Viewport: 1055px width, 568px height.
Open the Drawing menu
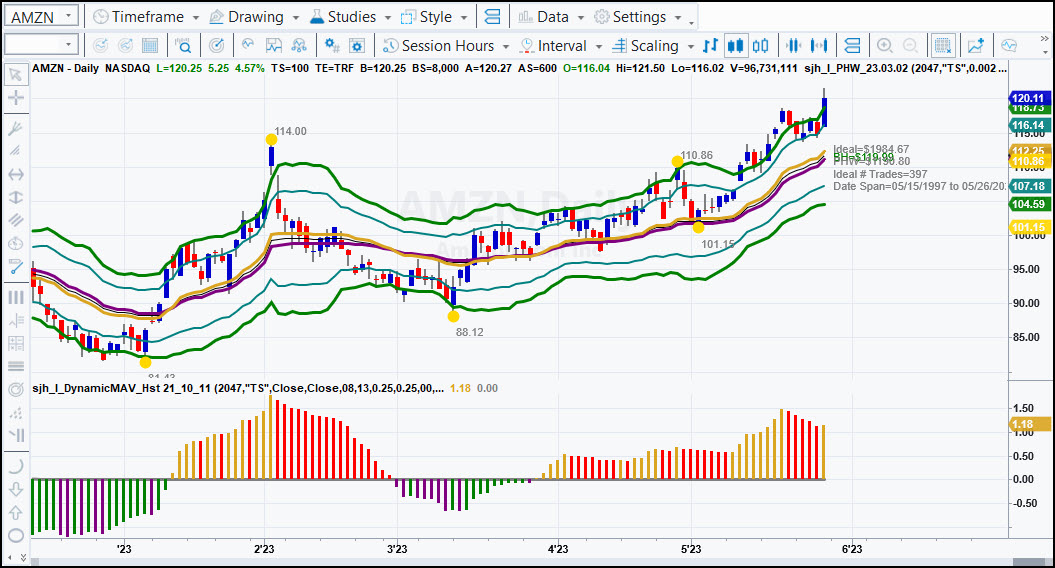[x=247, y=17]
